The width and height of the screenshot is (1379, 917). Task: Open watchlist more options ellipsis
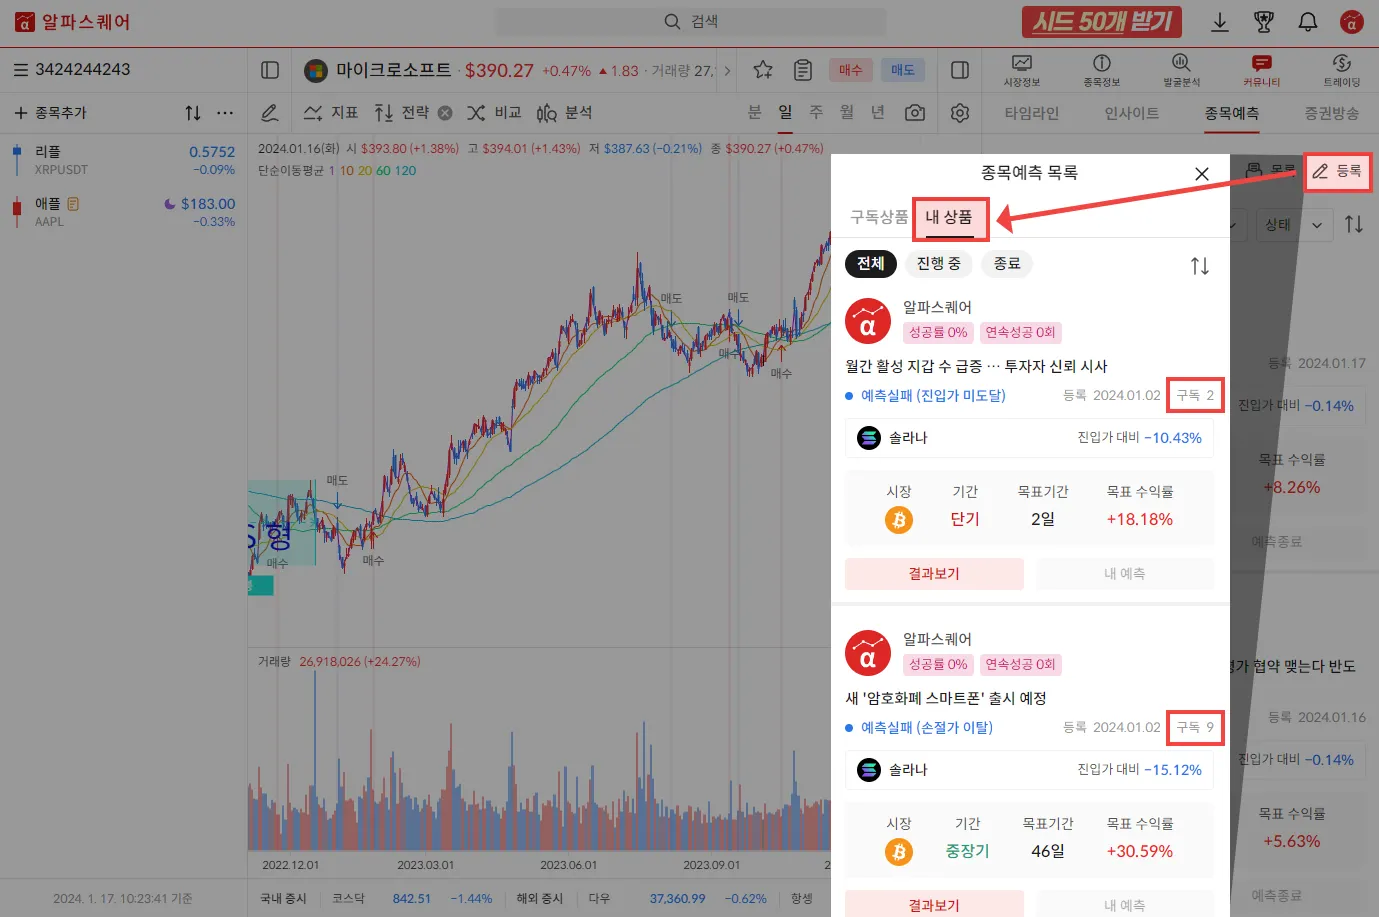coord(225,113)
